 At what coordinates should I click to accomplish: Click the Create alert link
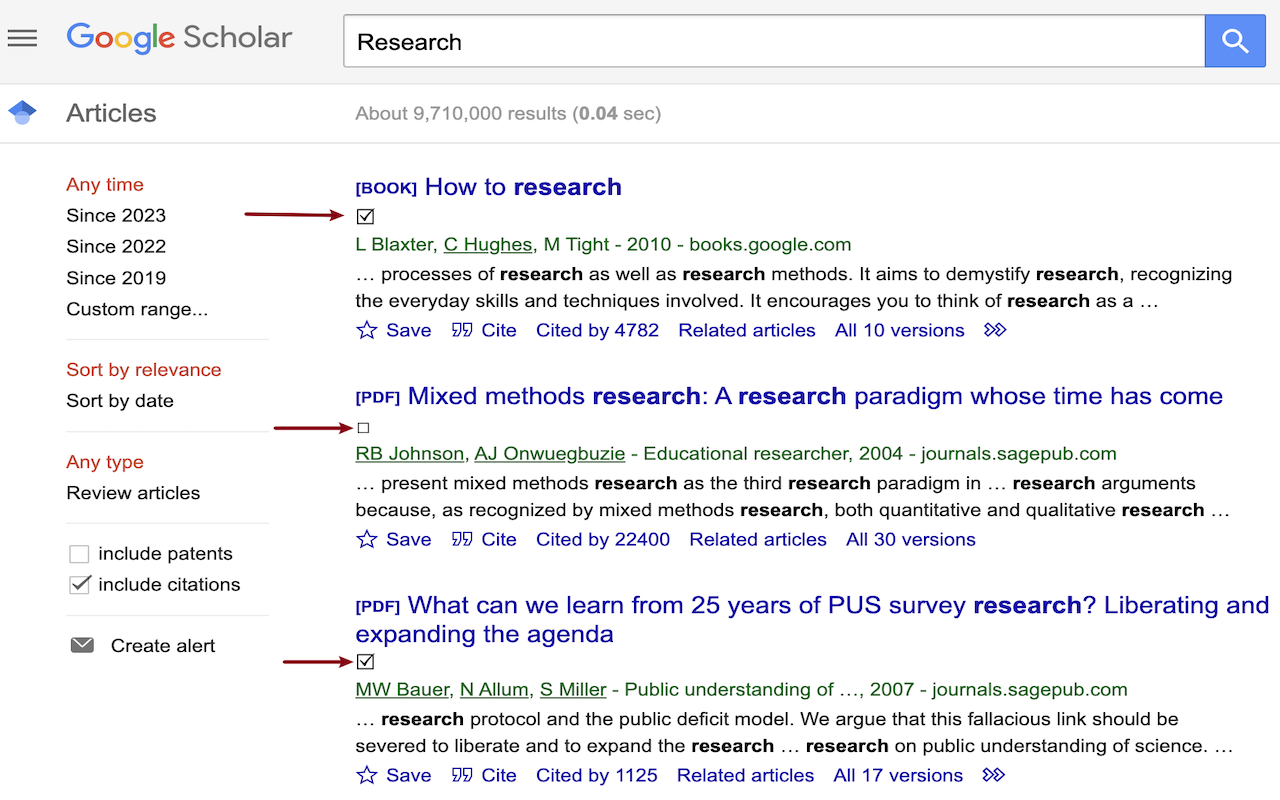[x=163, y=646]
